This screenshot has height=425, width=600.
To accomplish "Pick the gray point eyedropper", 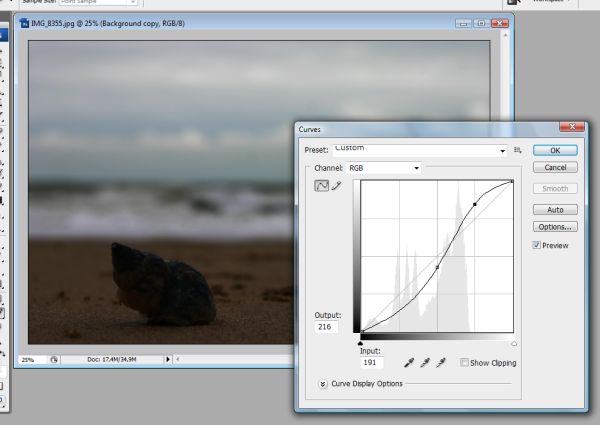I will coord(425,362).
